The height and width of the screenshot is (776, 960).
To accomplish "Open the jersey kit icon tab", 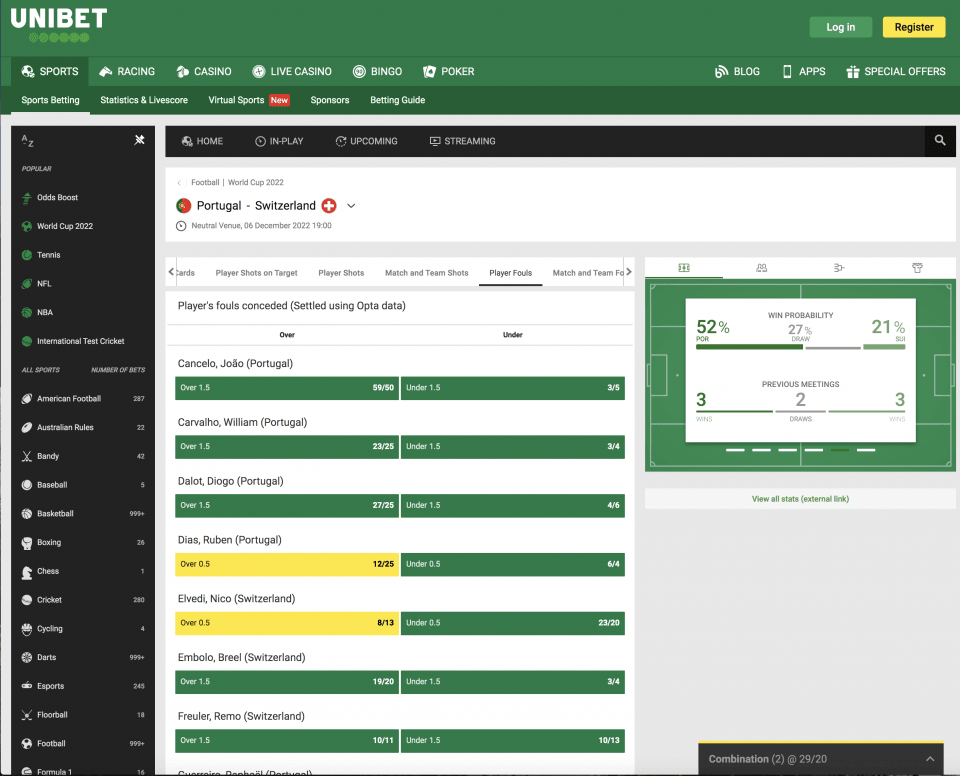I will pyautogui.click(x=917, y=268).
